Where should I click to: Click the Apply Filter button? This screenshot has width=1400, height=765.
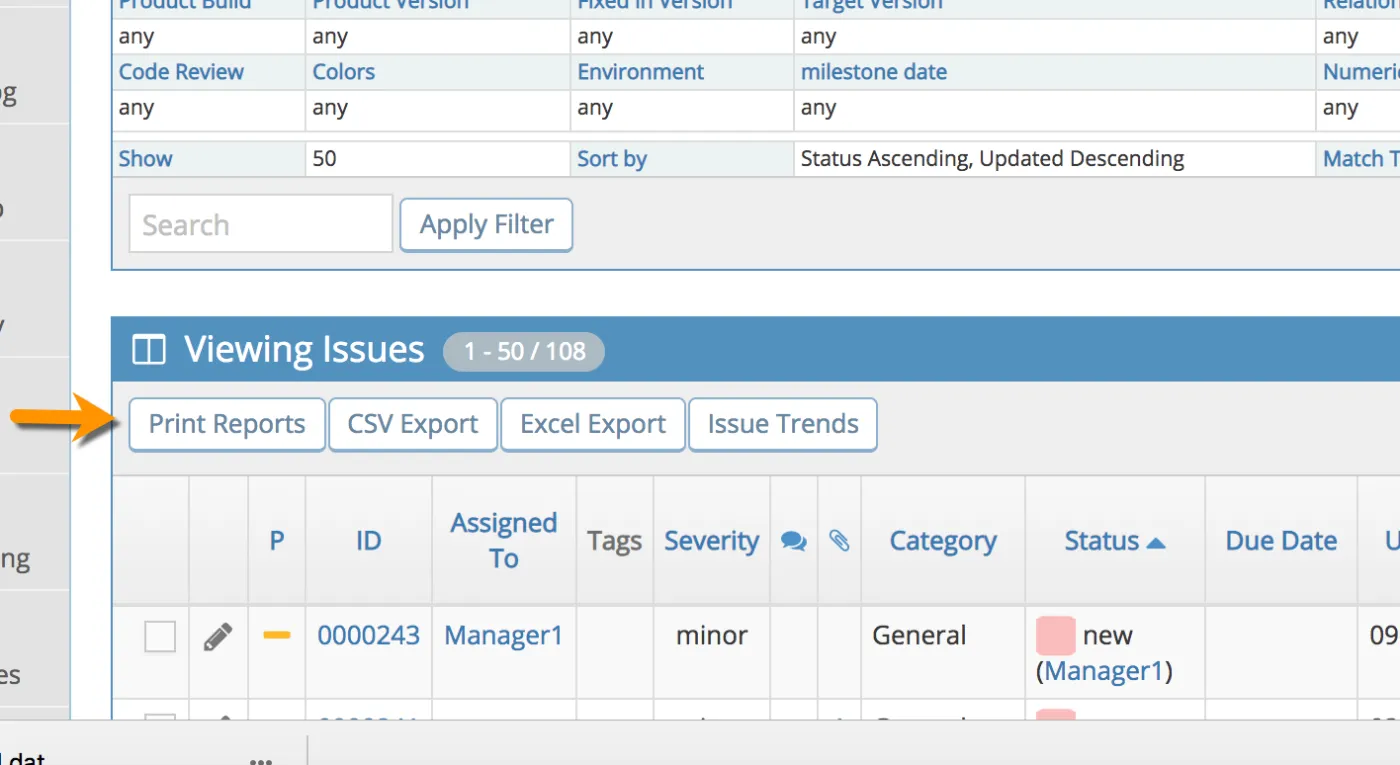486,224
